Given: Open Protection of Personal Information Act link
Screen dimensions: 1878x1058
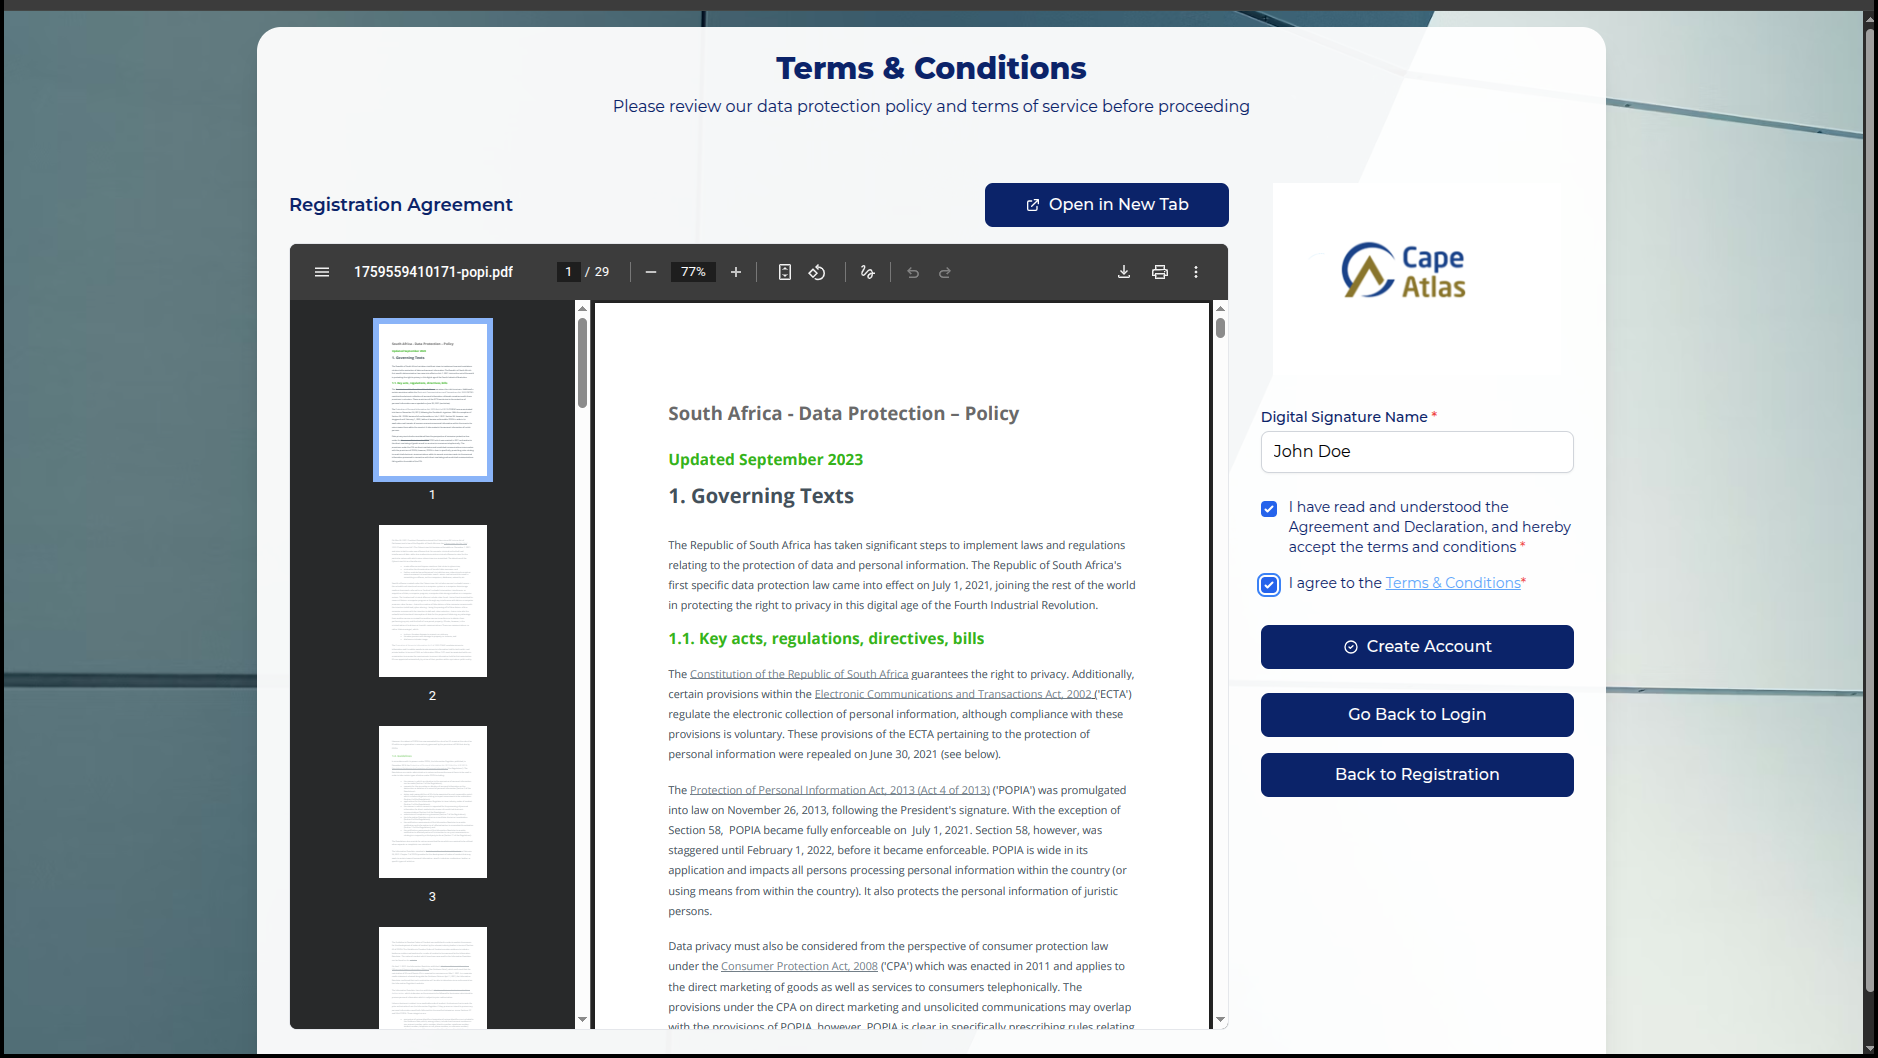Looking at the screenshot, I should tap(840, 790).
